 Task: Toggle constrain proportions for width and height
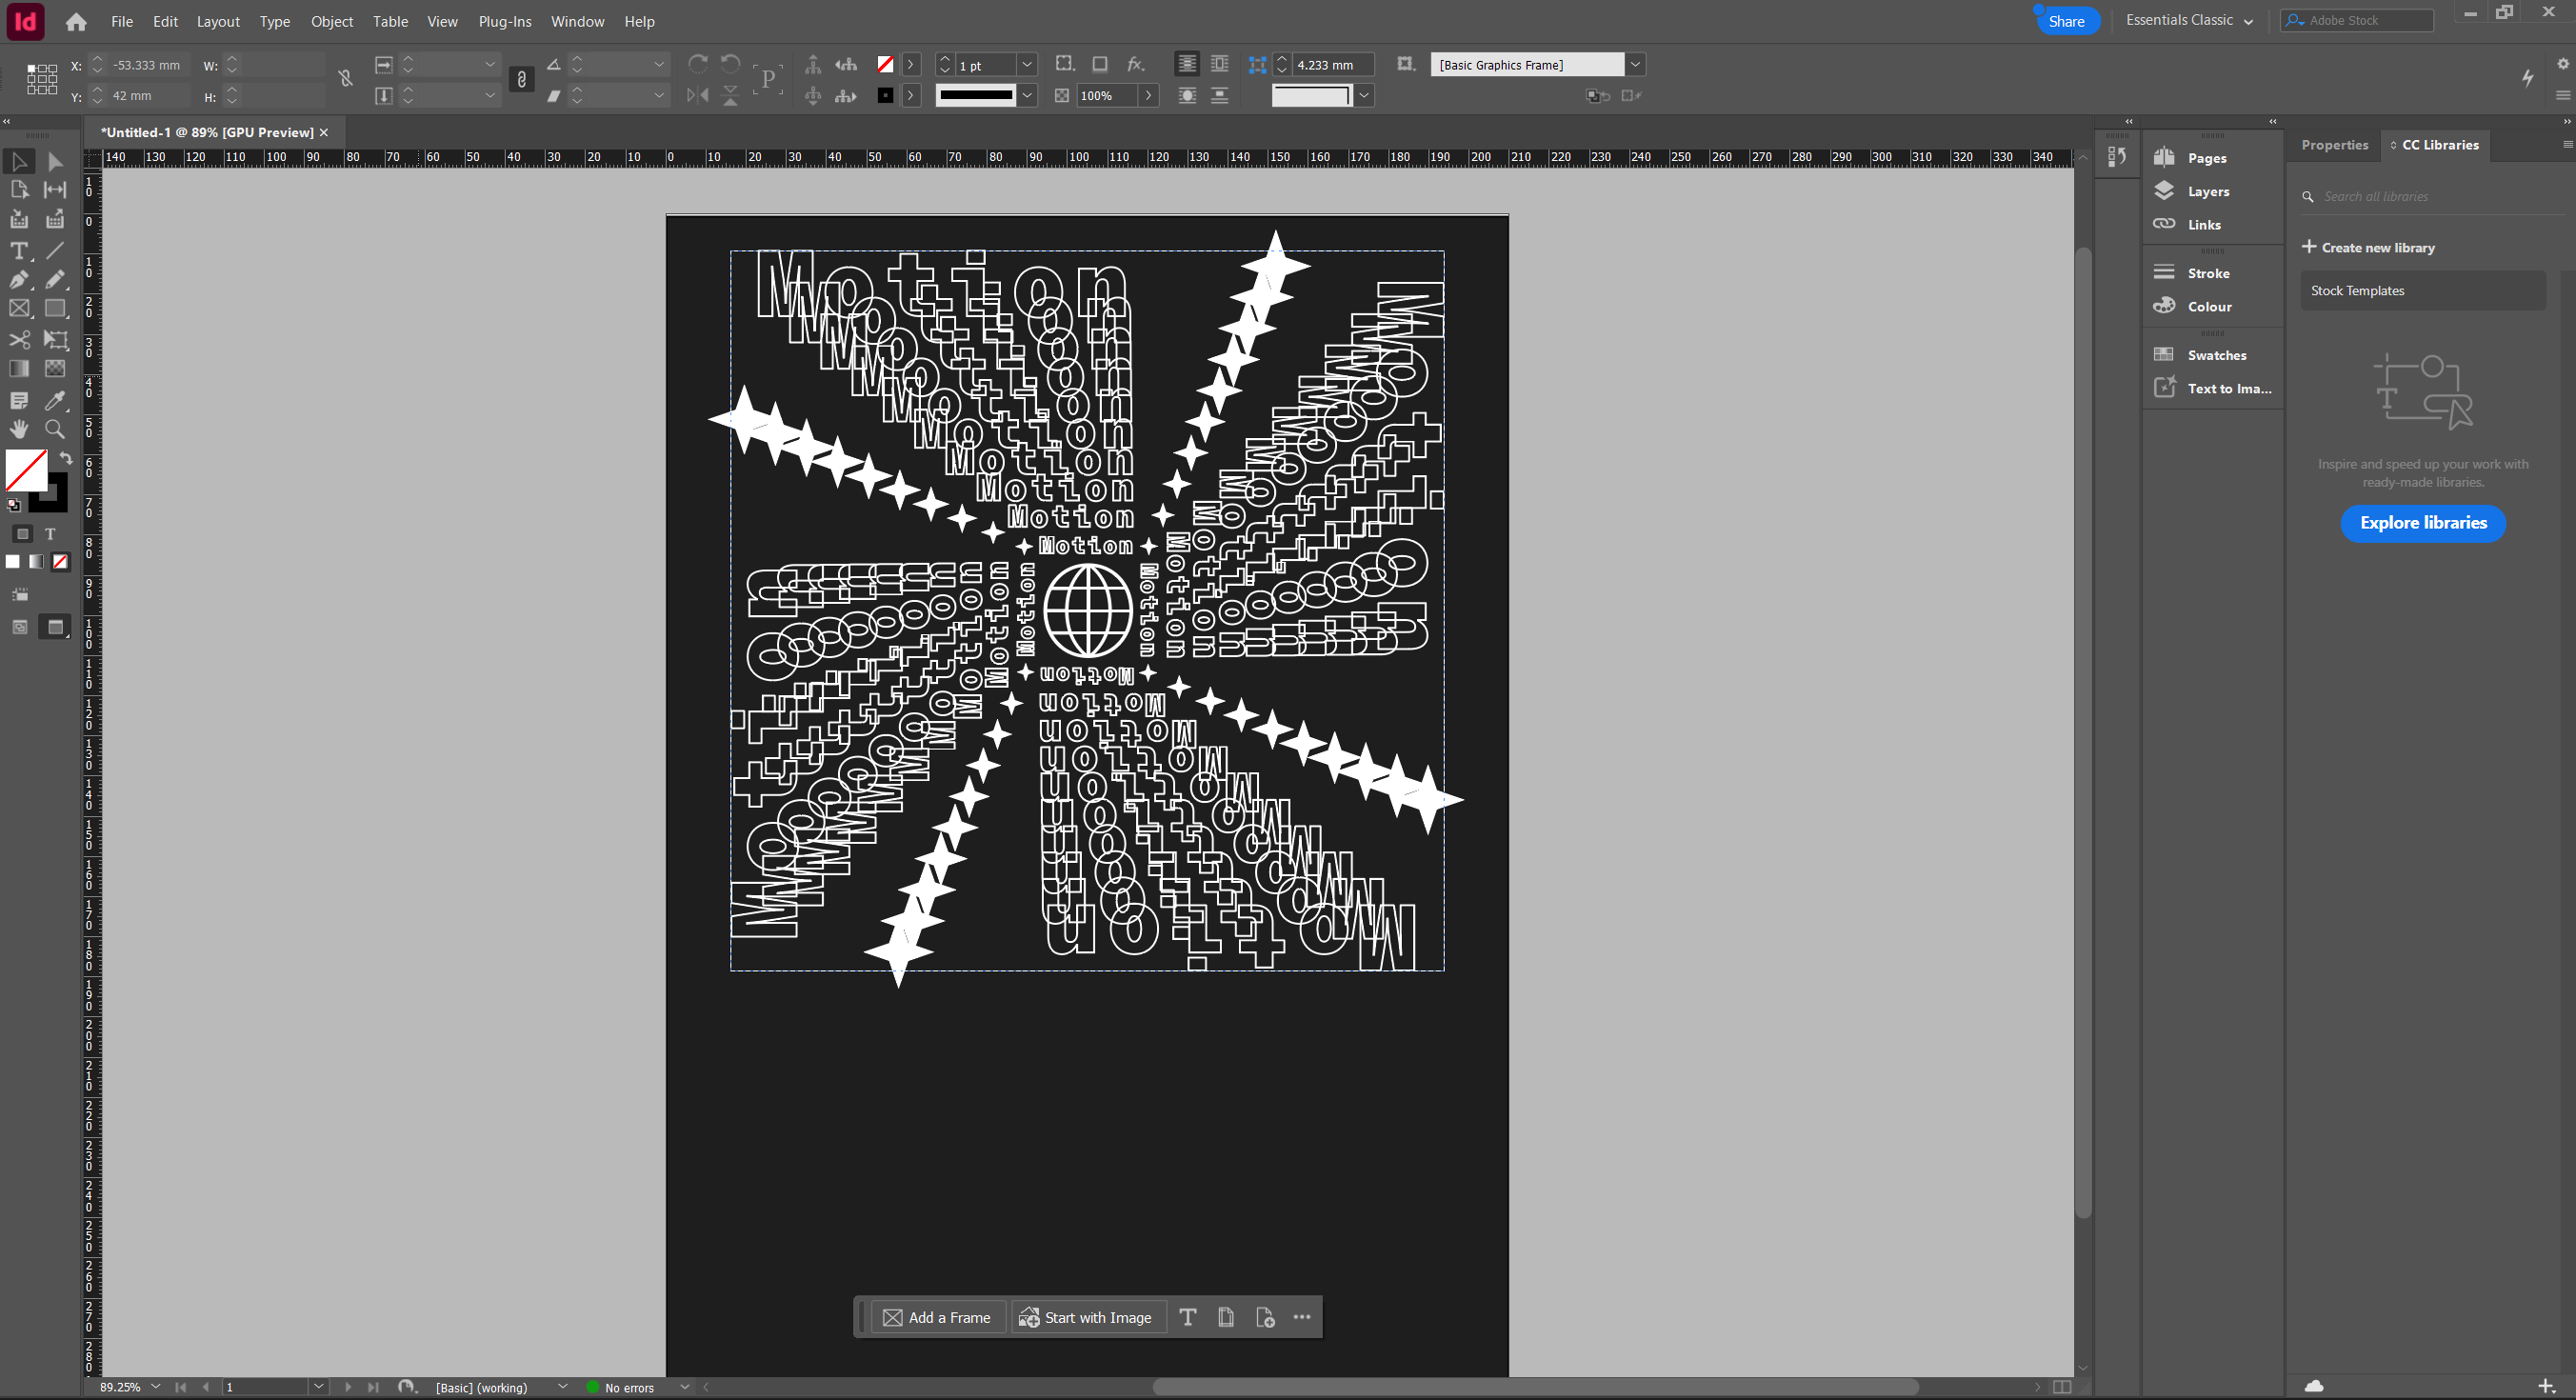click(x=346, y=78)
